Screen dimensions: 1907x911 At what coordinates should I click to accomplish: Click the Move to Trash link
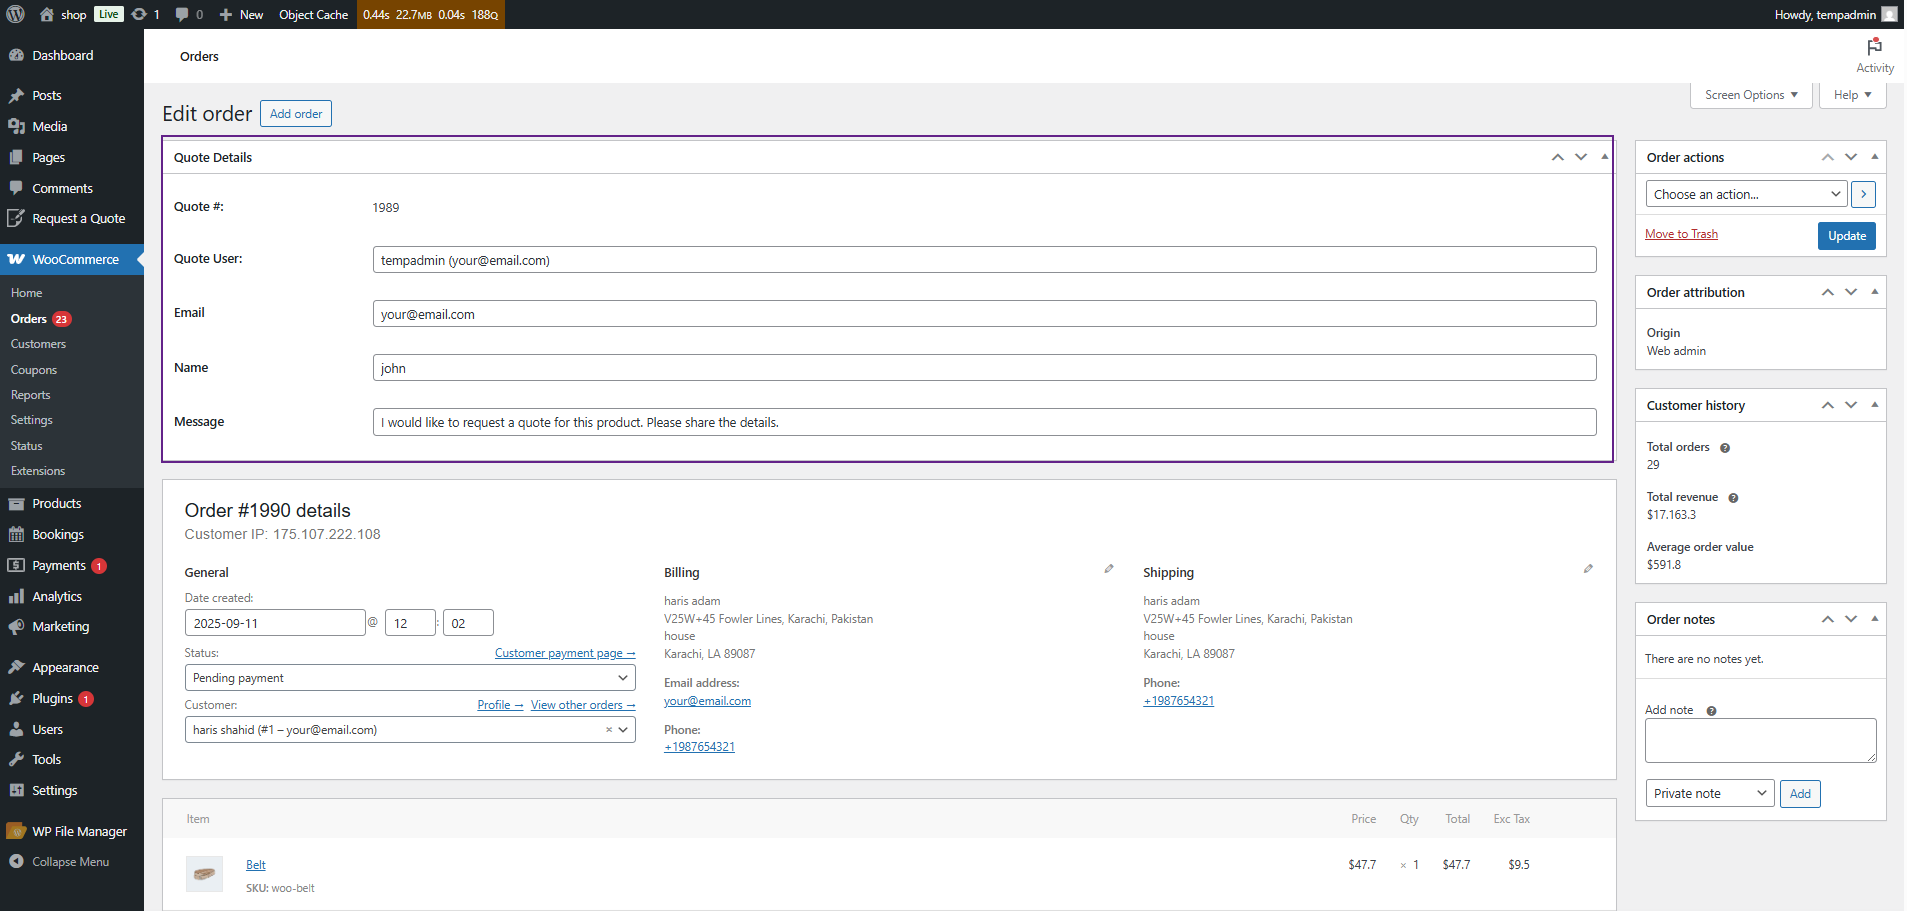(x=1681, y=234)
